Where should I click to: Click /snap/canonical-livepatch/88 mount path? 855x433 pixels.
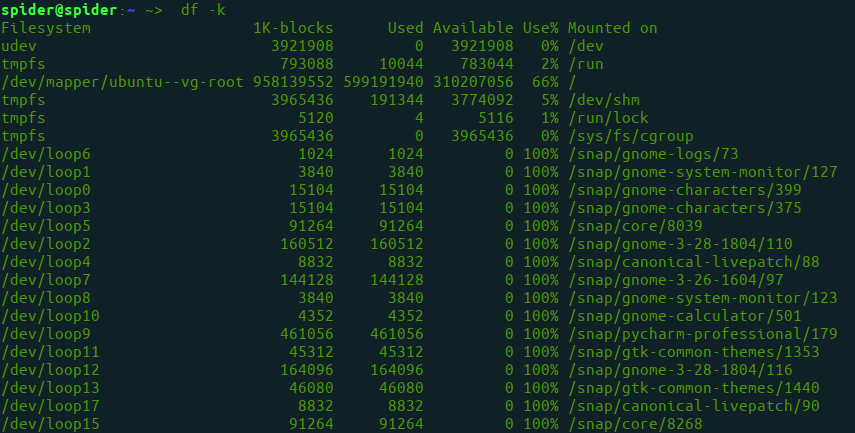[694, 262]
